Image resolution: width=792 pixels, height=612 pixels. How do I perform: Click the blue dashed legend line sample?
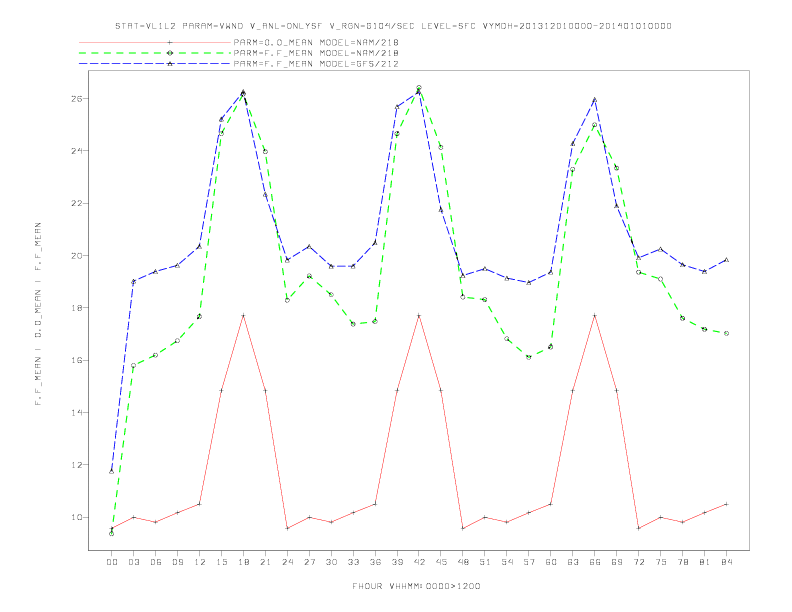[155, 64]
